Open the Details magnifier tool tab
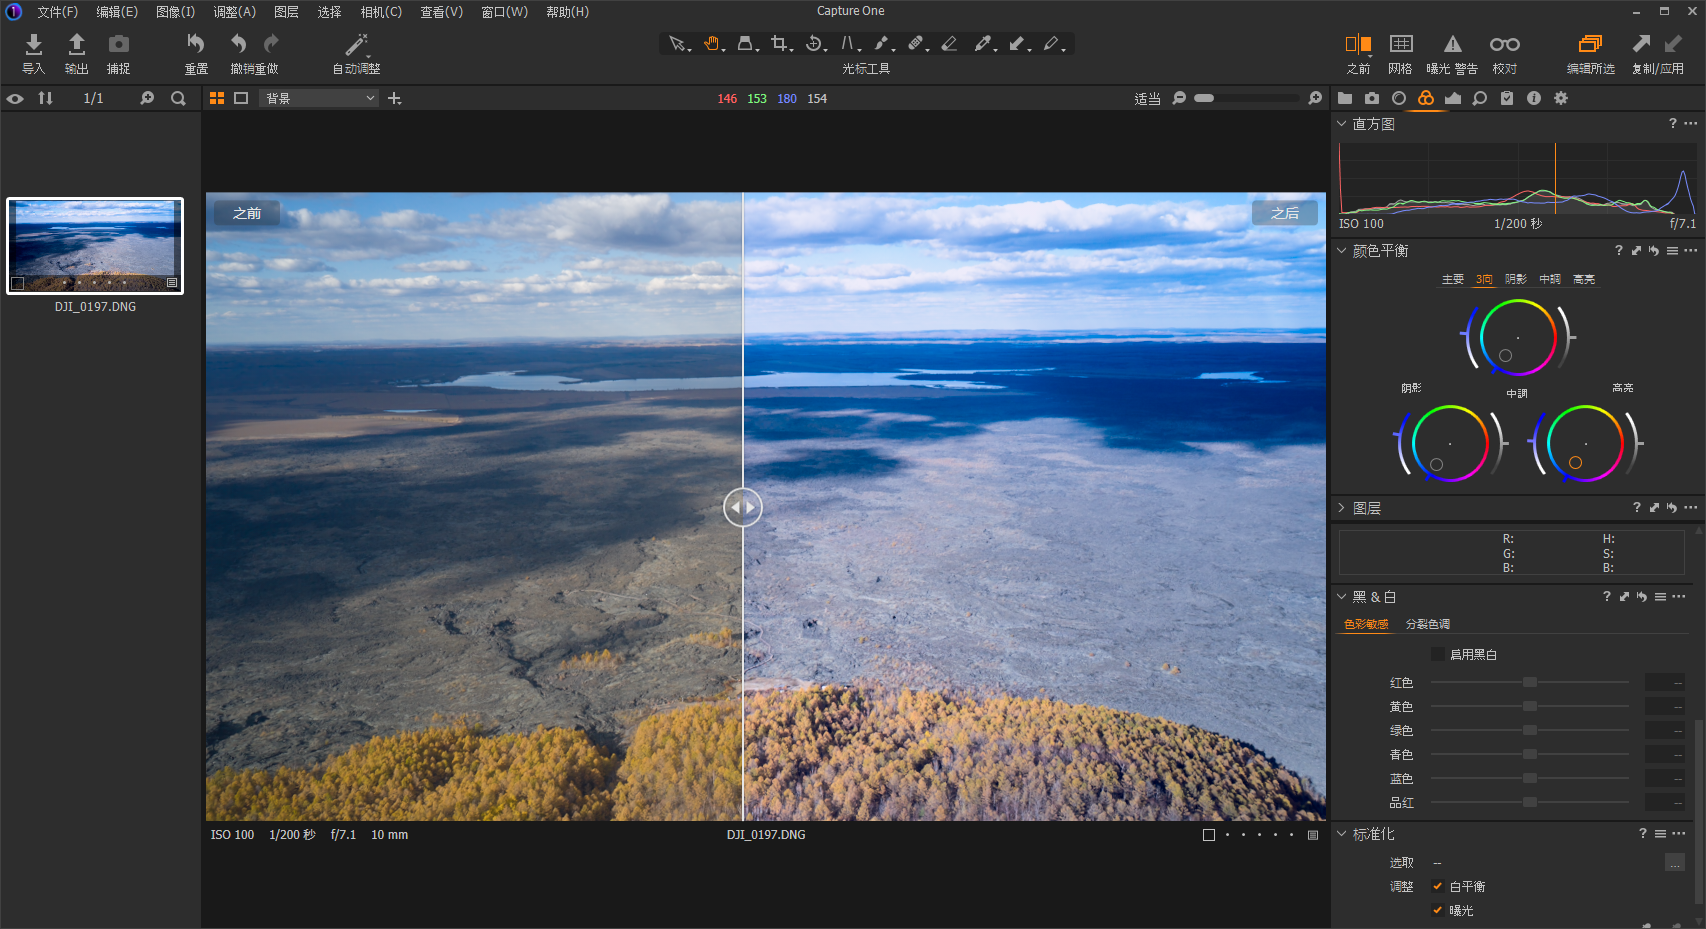The height and width of the screenshot is (929, 1706). pos(1480,98)
